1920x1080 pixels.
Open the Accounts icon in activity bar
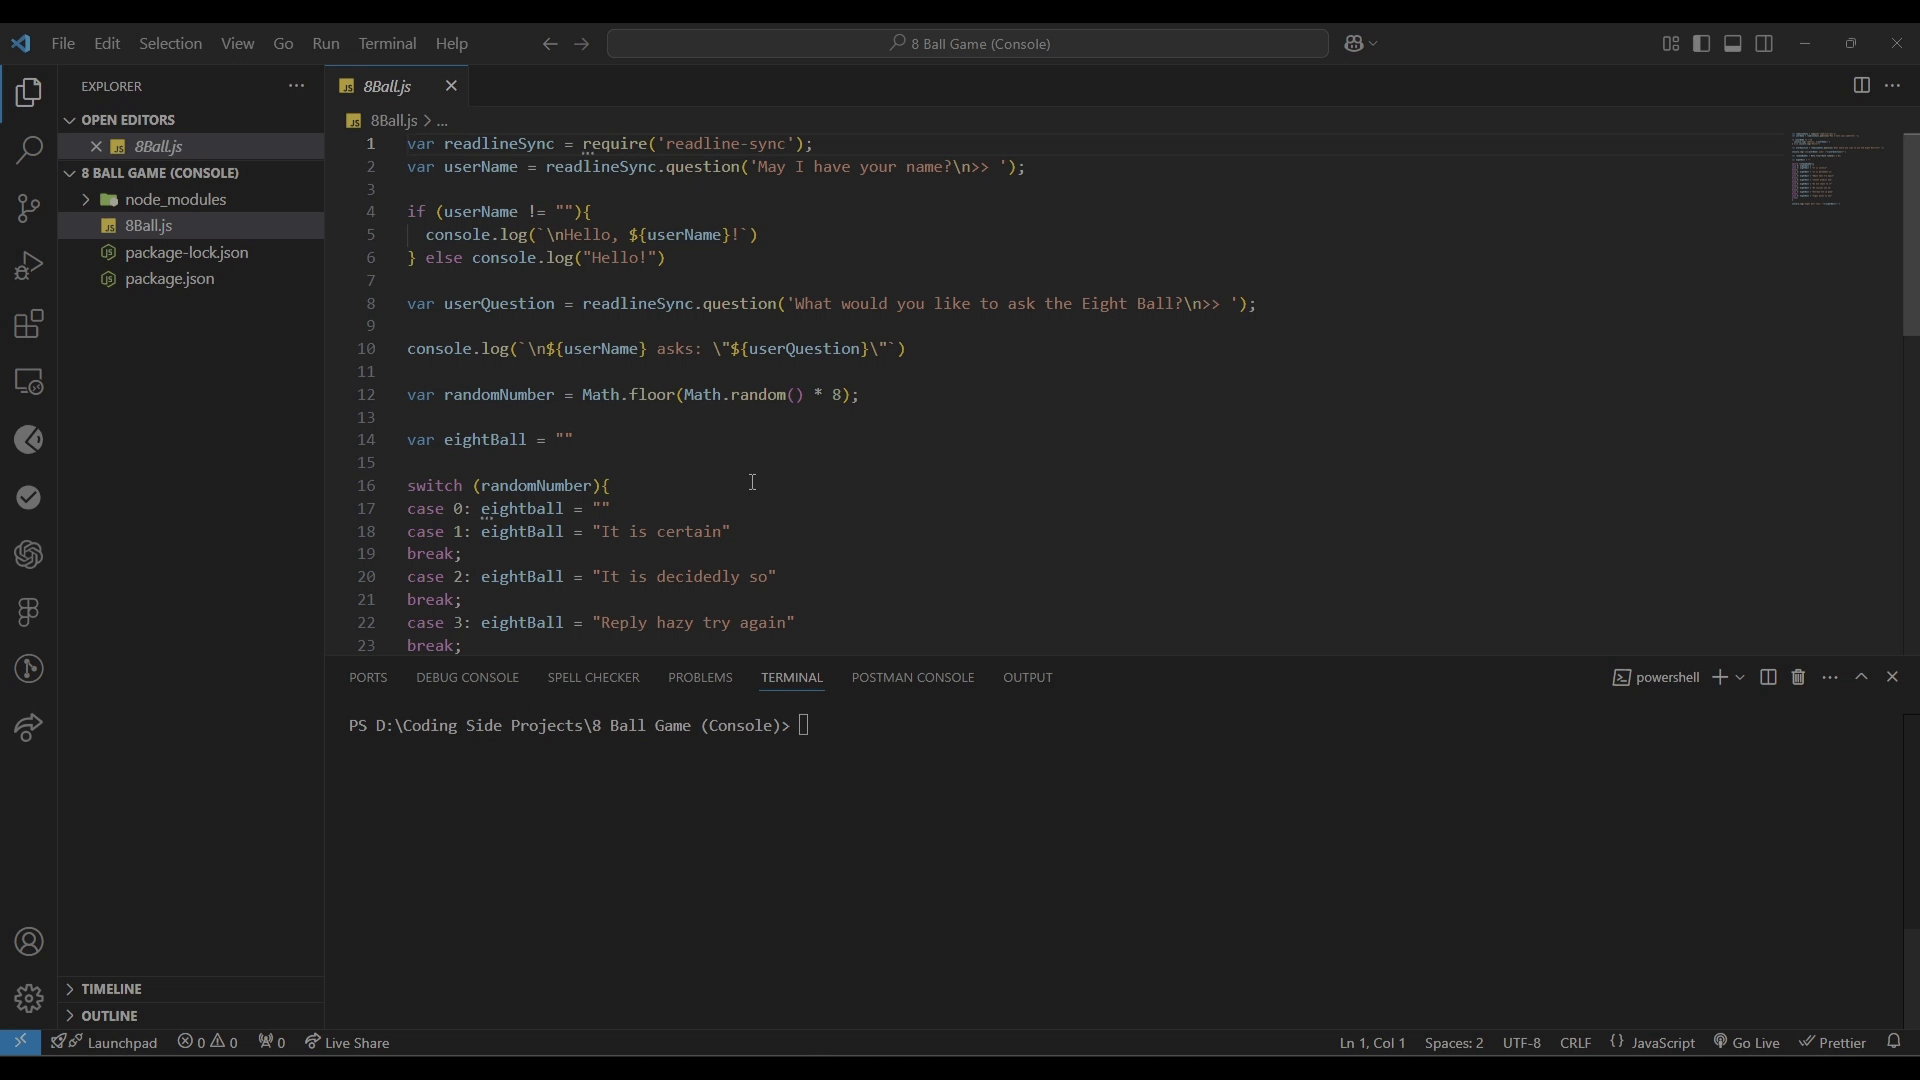pyautogui.click(x=29, y=942)
